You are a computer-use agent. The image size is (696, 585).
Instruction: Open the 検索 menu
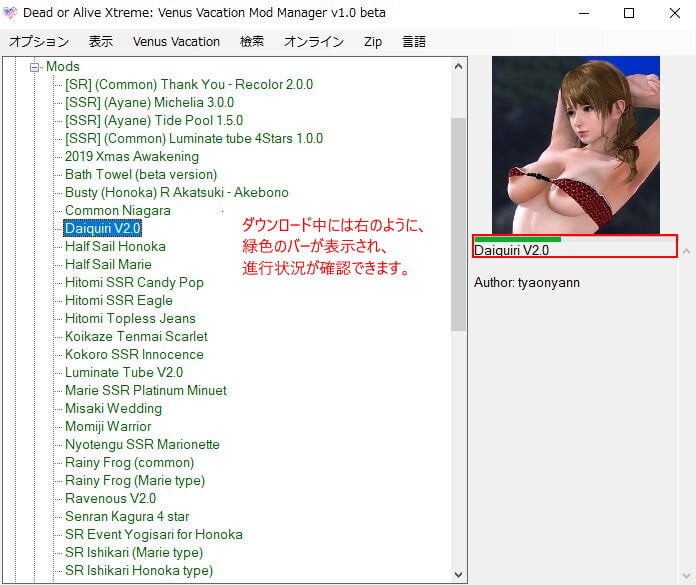pyautogui.click(x=252, y=42)
